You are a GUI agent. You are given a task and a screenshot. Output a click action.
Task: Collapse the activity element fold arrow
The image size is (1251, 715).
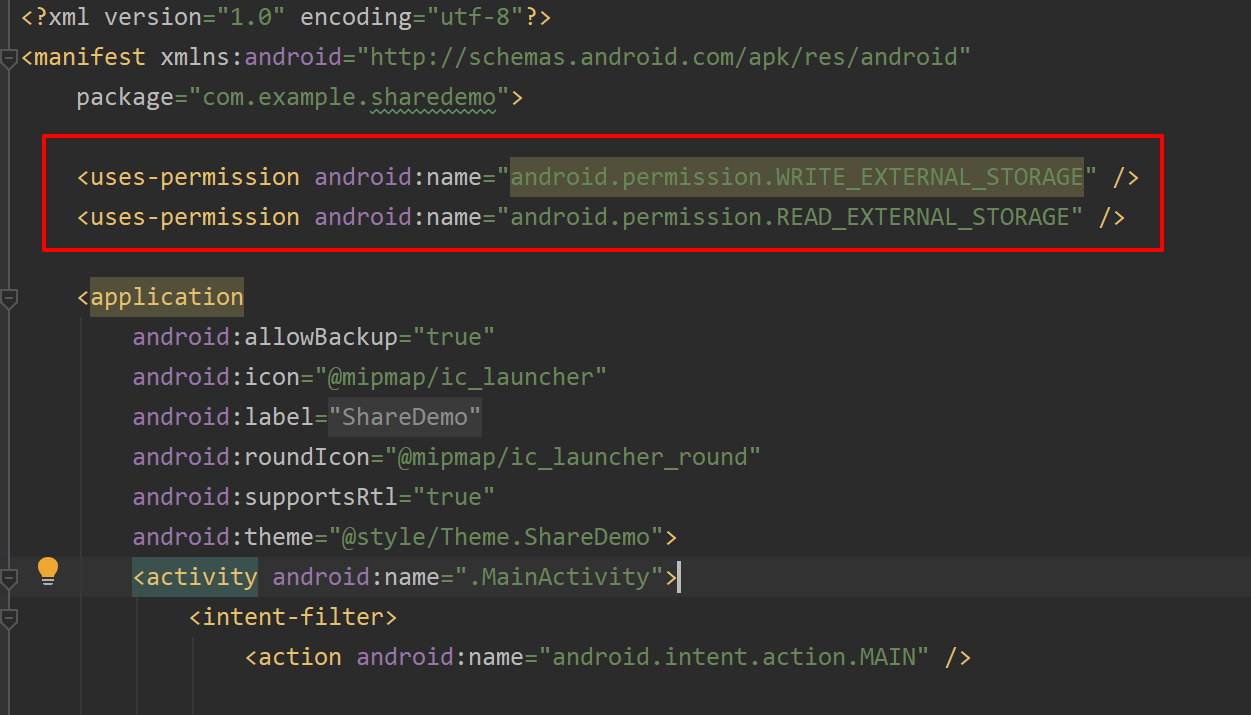(8, 576)
